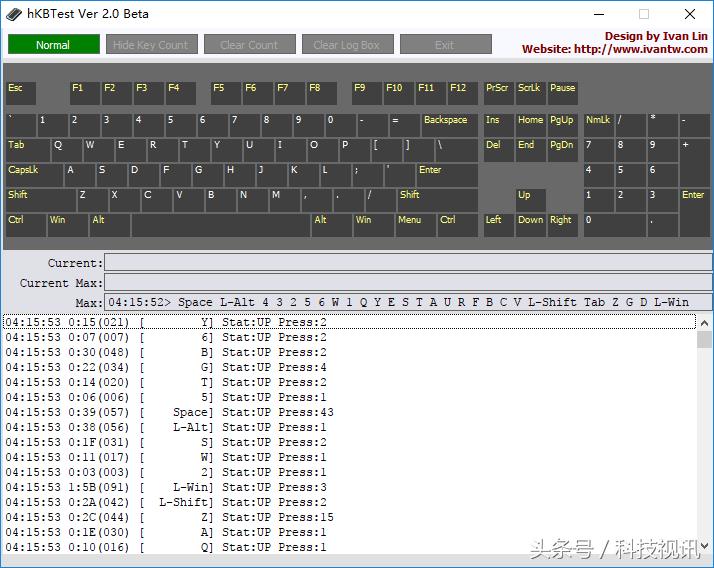714x568 pixels.
Task: Click the Current Max text field
Action: pos(408,282)
